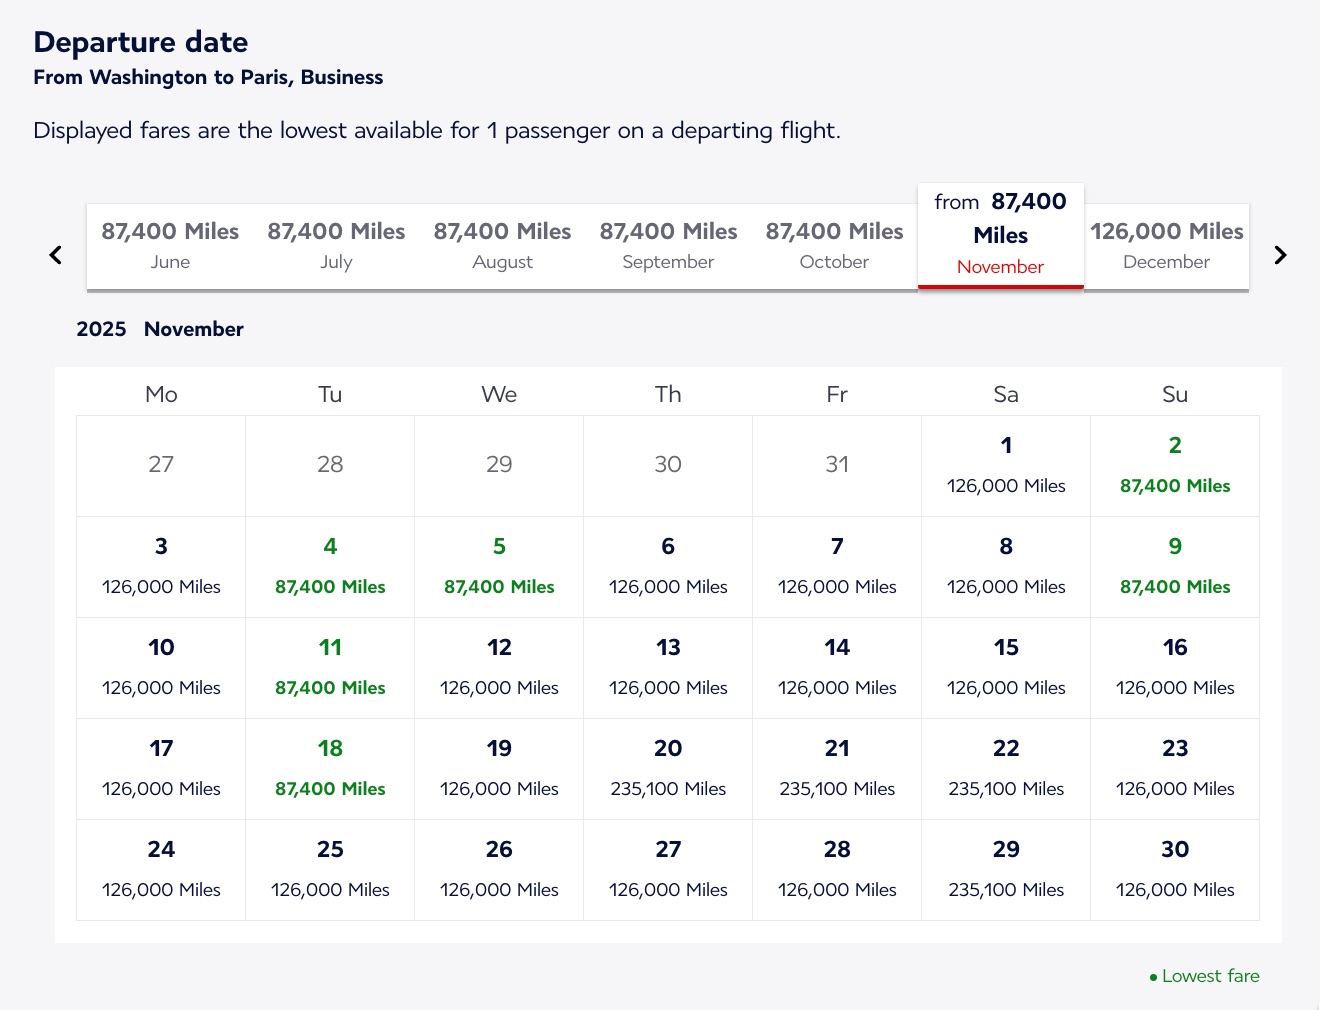Switch to the September month tab
1320x1010 pixels.
click(668, 246)
